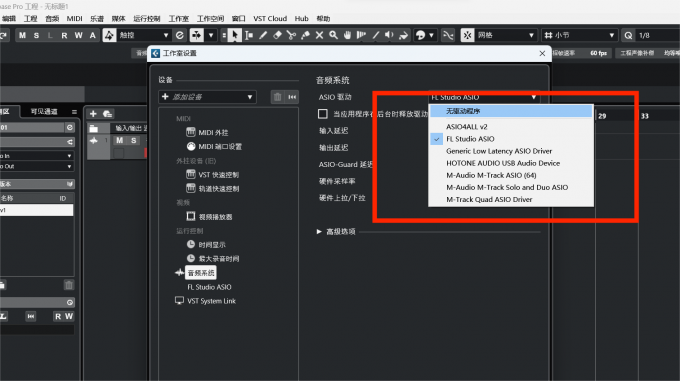The height and width of the screenshot is (381, 680).
Task: Select the Erase tool
Action: coord(277,35)
